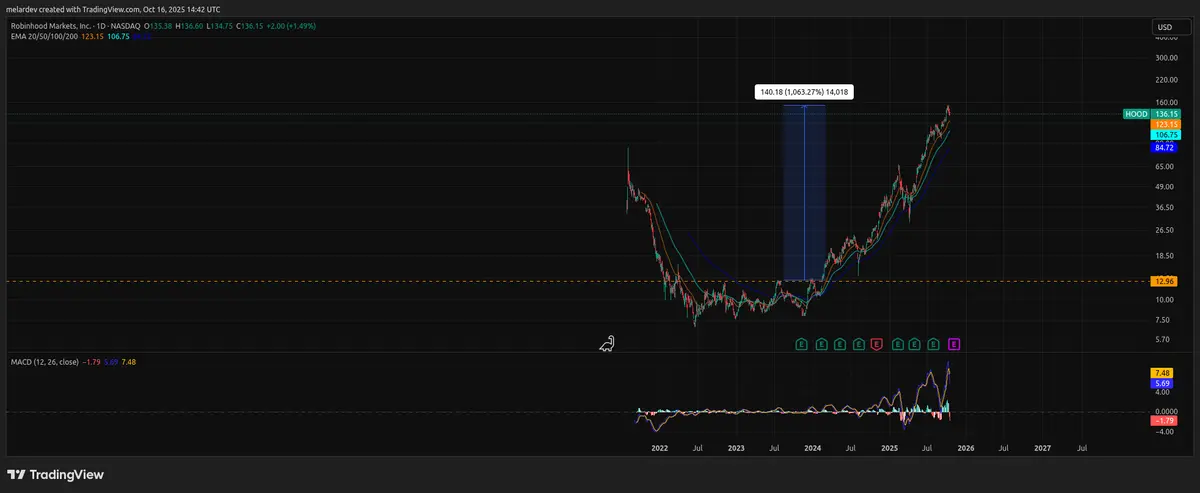Click the 2022 label on the time axis
The height and width of the screenshot is (493, 1200).
click(x=660, y=450)
